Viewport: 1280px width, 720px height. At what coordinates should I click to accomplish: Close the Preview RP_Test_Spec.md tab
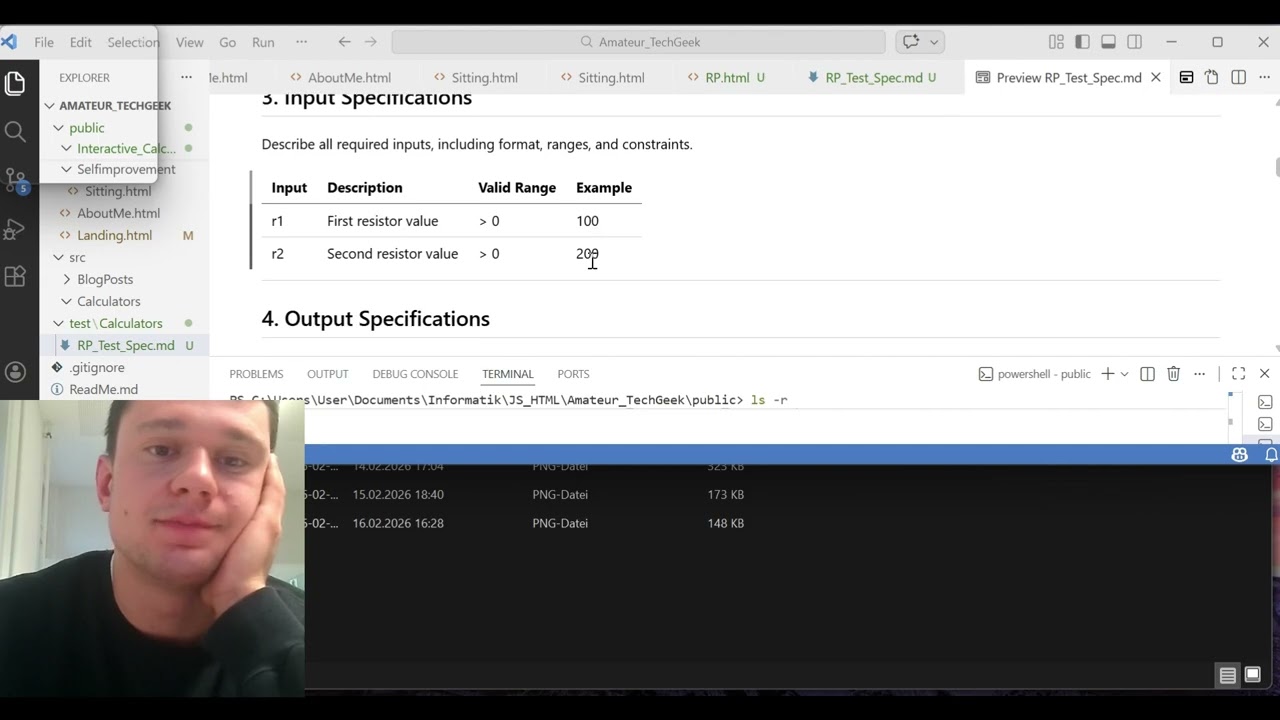point(1156,77)
